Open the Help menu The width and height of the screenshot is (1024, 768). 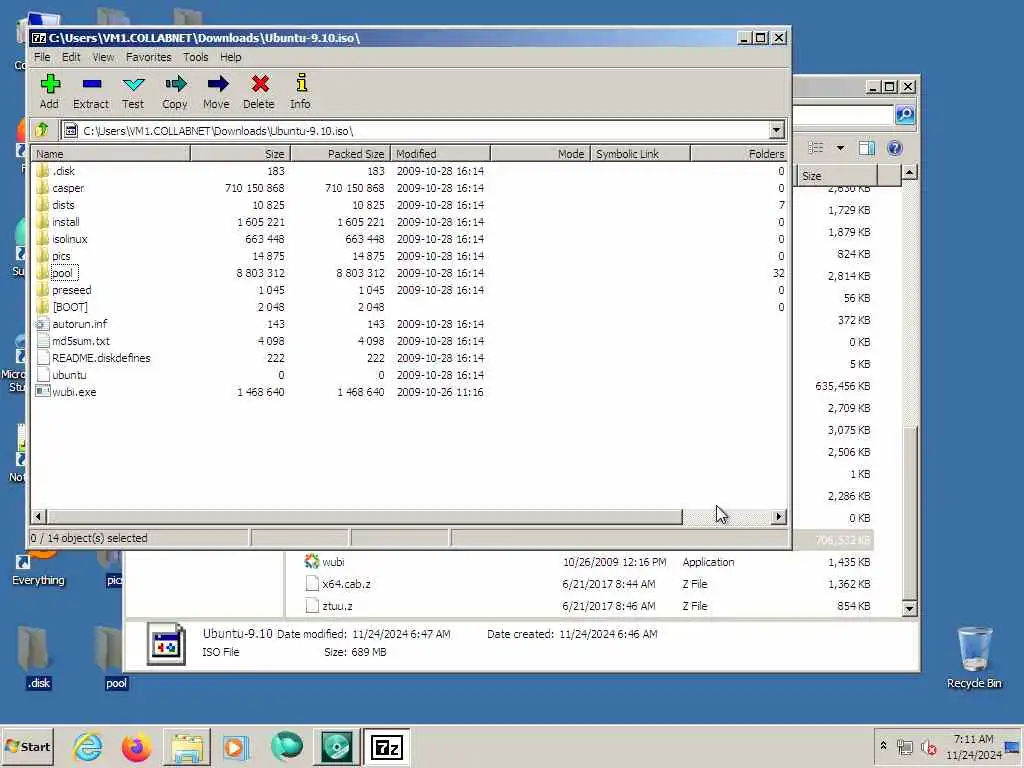coord(230,57)
